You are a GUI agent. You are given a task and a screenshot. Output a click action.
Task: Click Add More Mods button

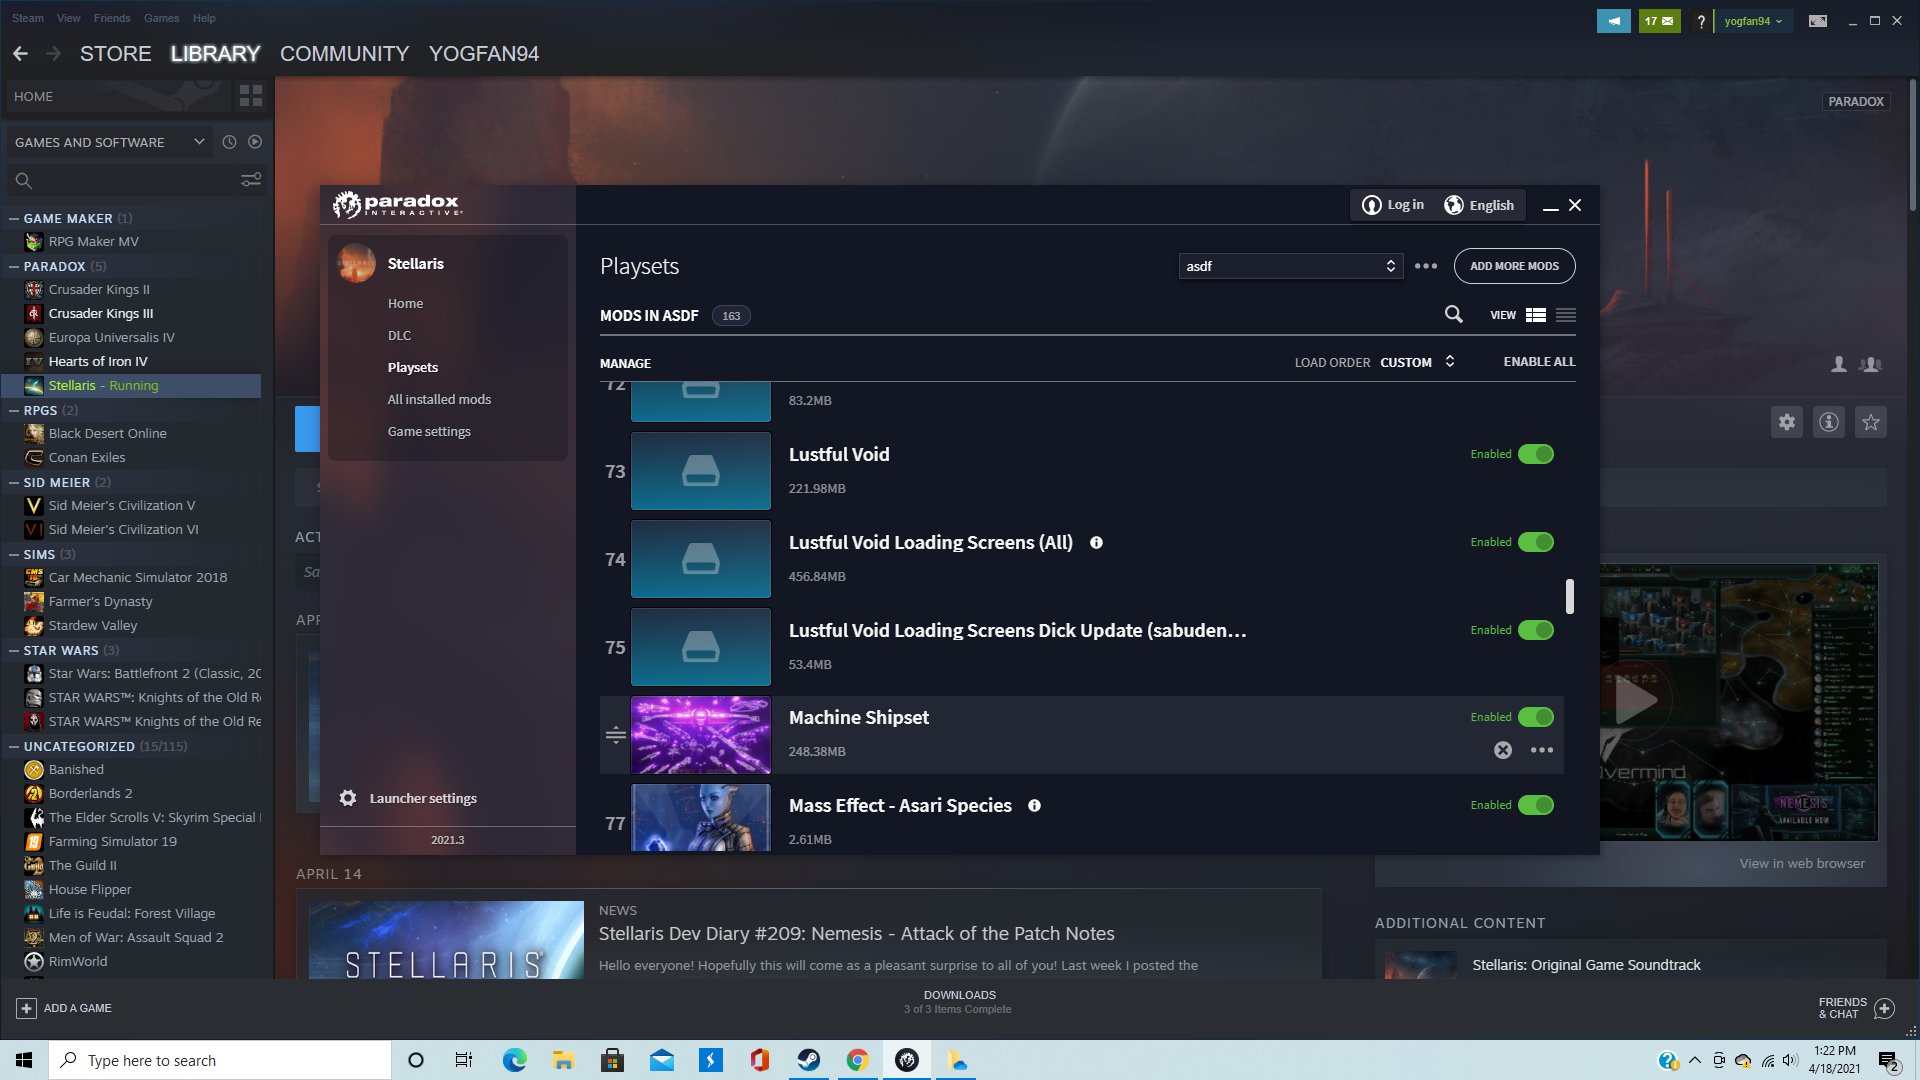click(1515, 266)
